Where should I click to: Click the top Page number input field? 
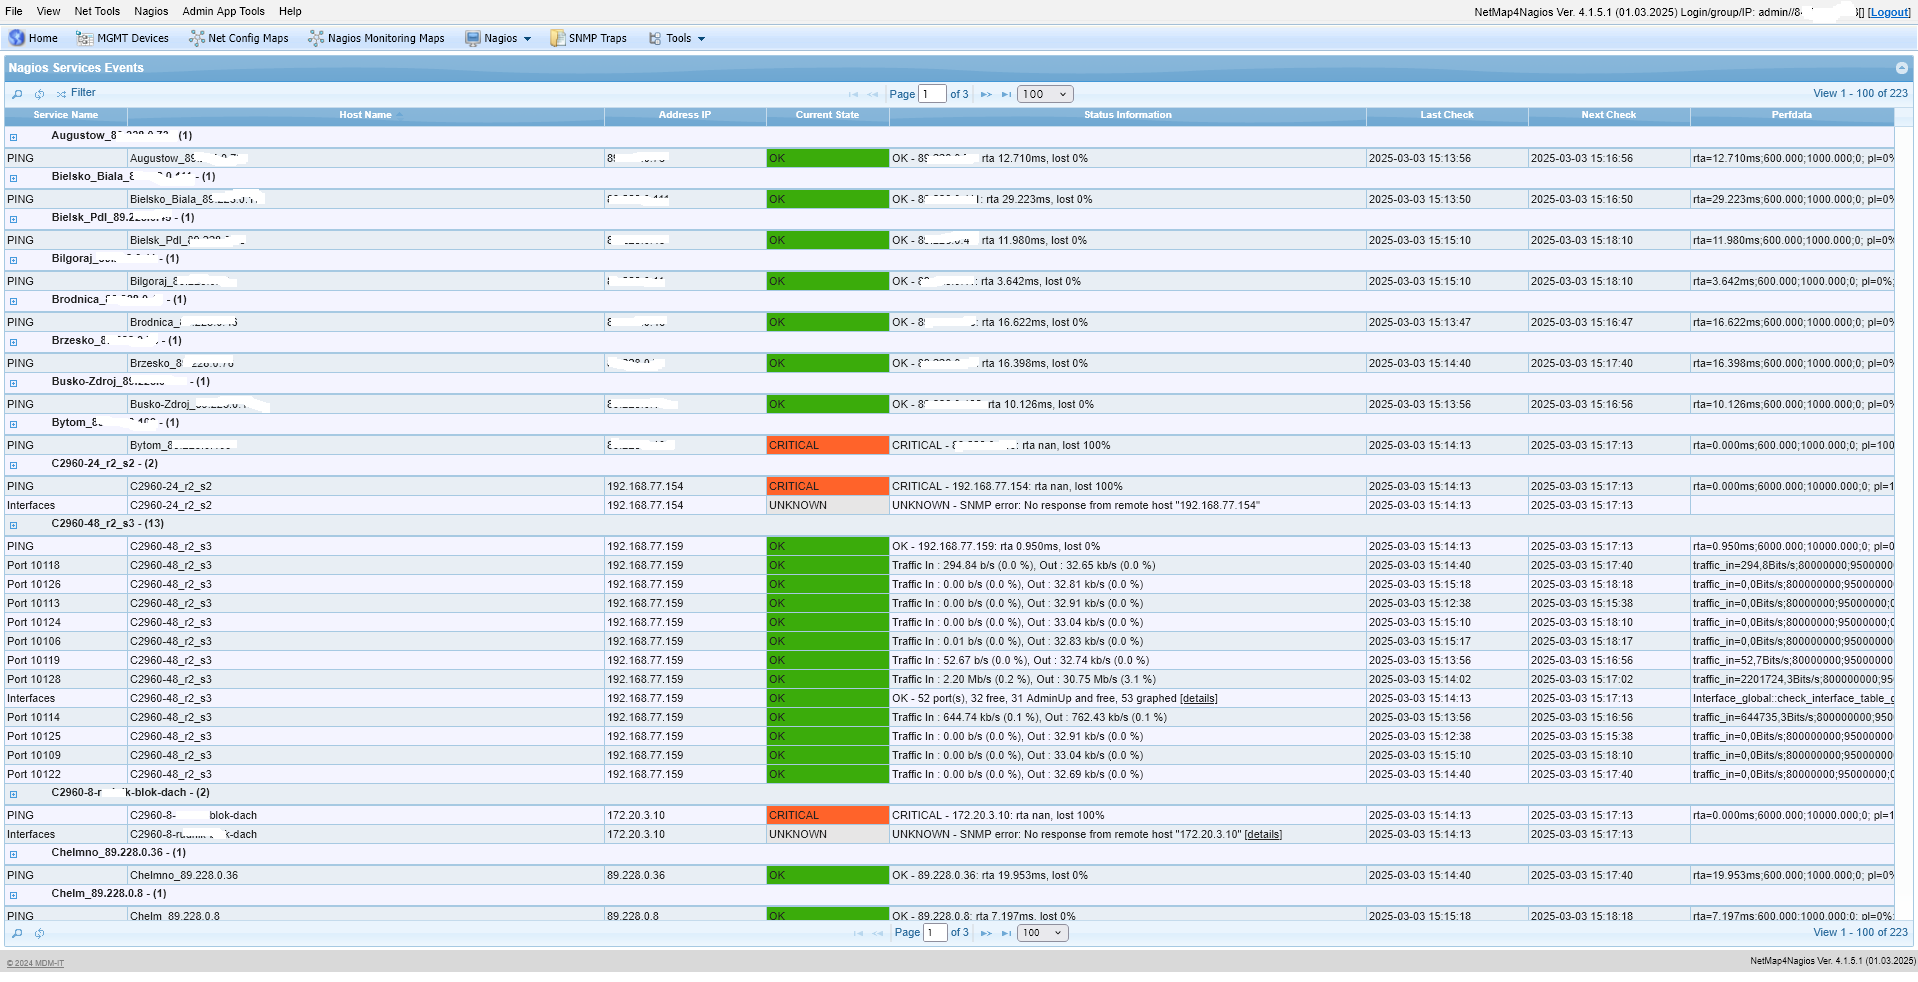click(932, 94)
